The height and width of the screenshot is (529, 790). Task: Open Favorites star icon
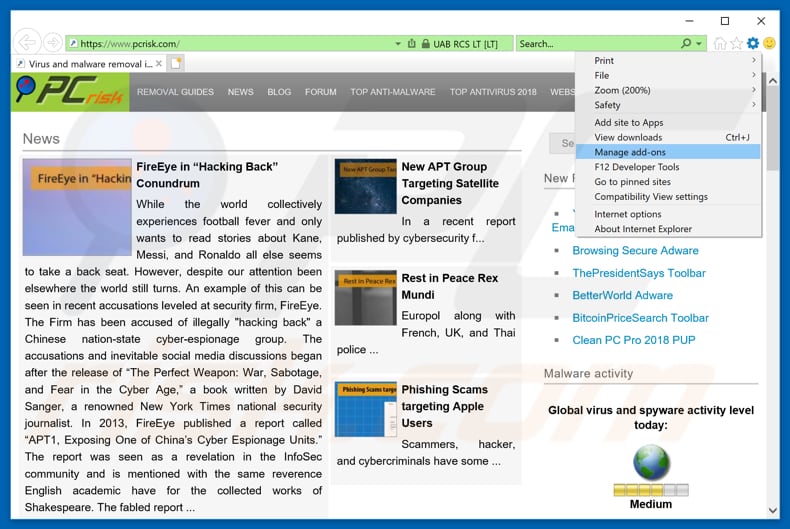[x=736, y=43]
